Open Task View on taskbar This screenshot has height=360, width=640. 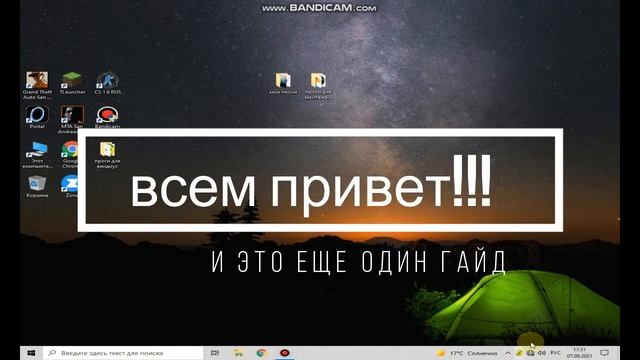(x=215, y=353)
